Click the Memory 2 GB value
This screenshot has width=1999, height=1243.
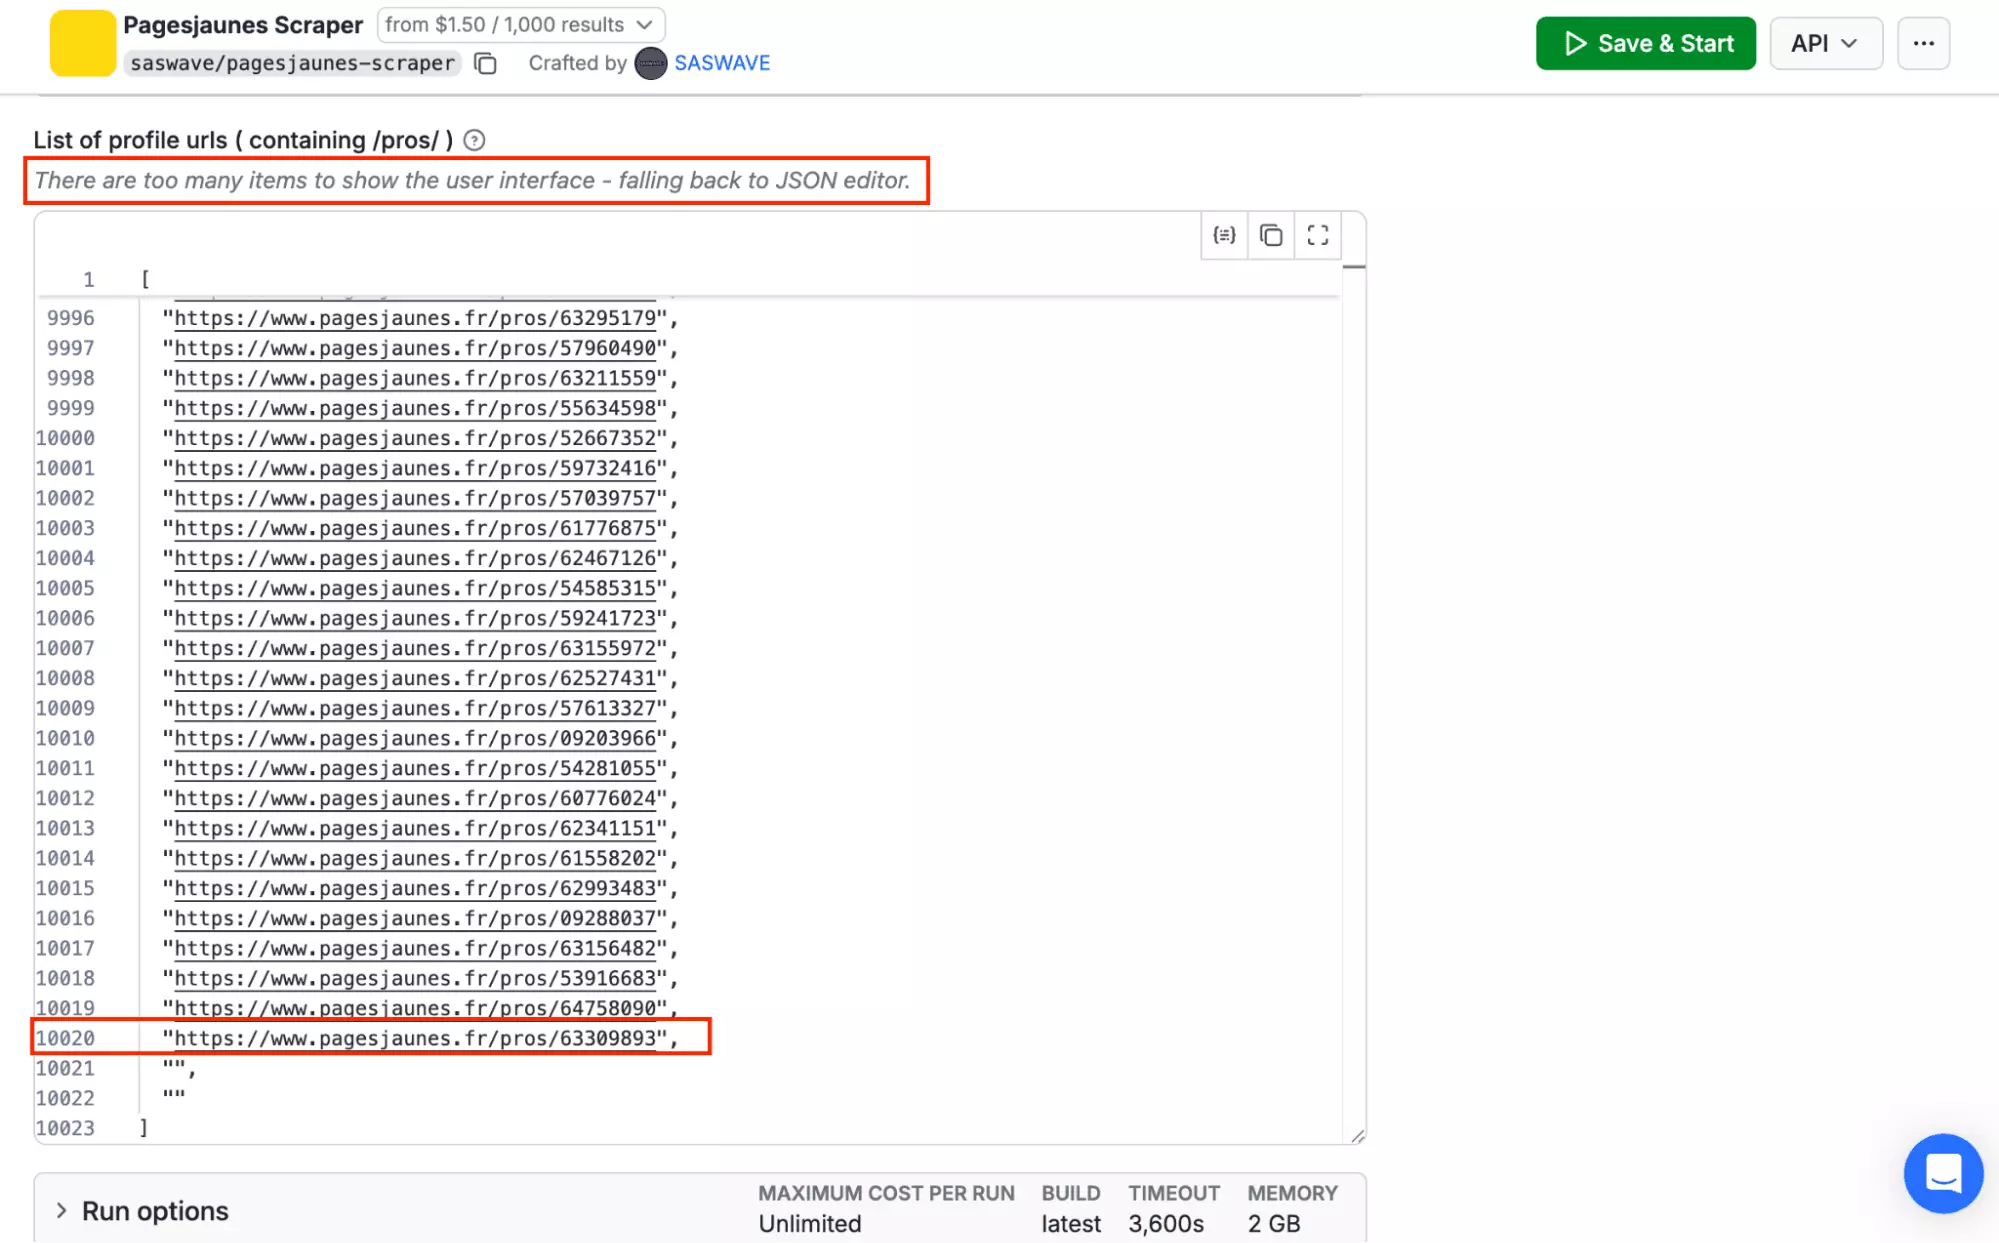point(1274,1224)
